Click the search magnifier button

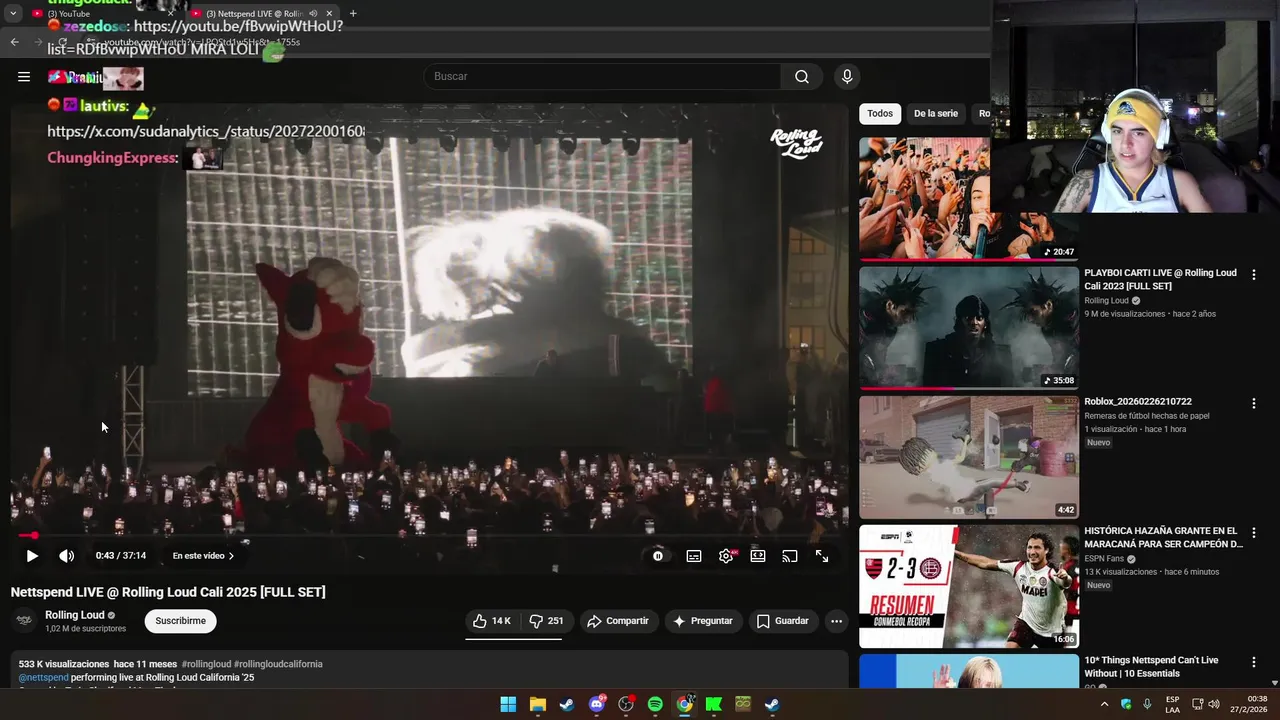coord(802,77)
